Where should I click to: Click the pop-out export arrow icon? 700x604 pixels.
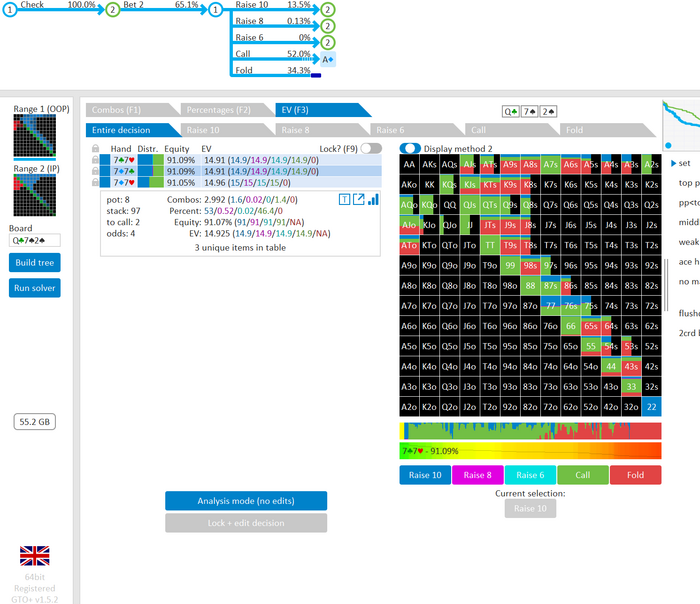pos(359,200)
